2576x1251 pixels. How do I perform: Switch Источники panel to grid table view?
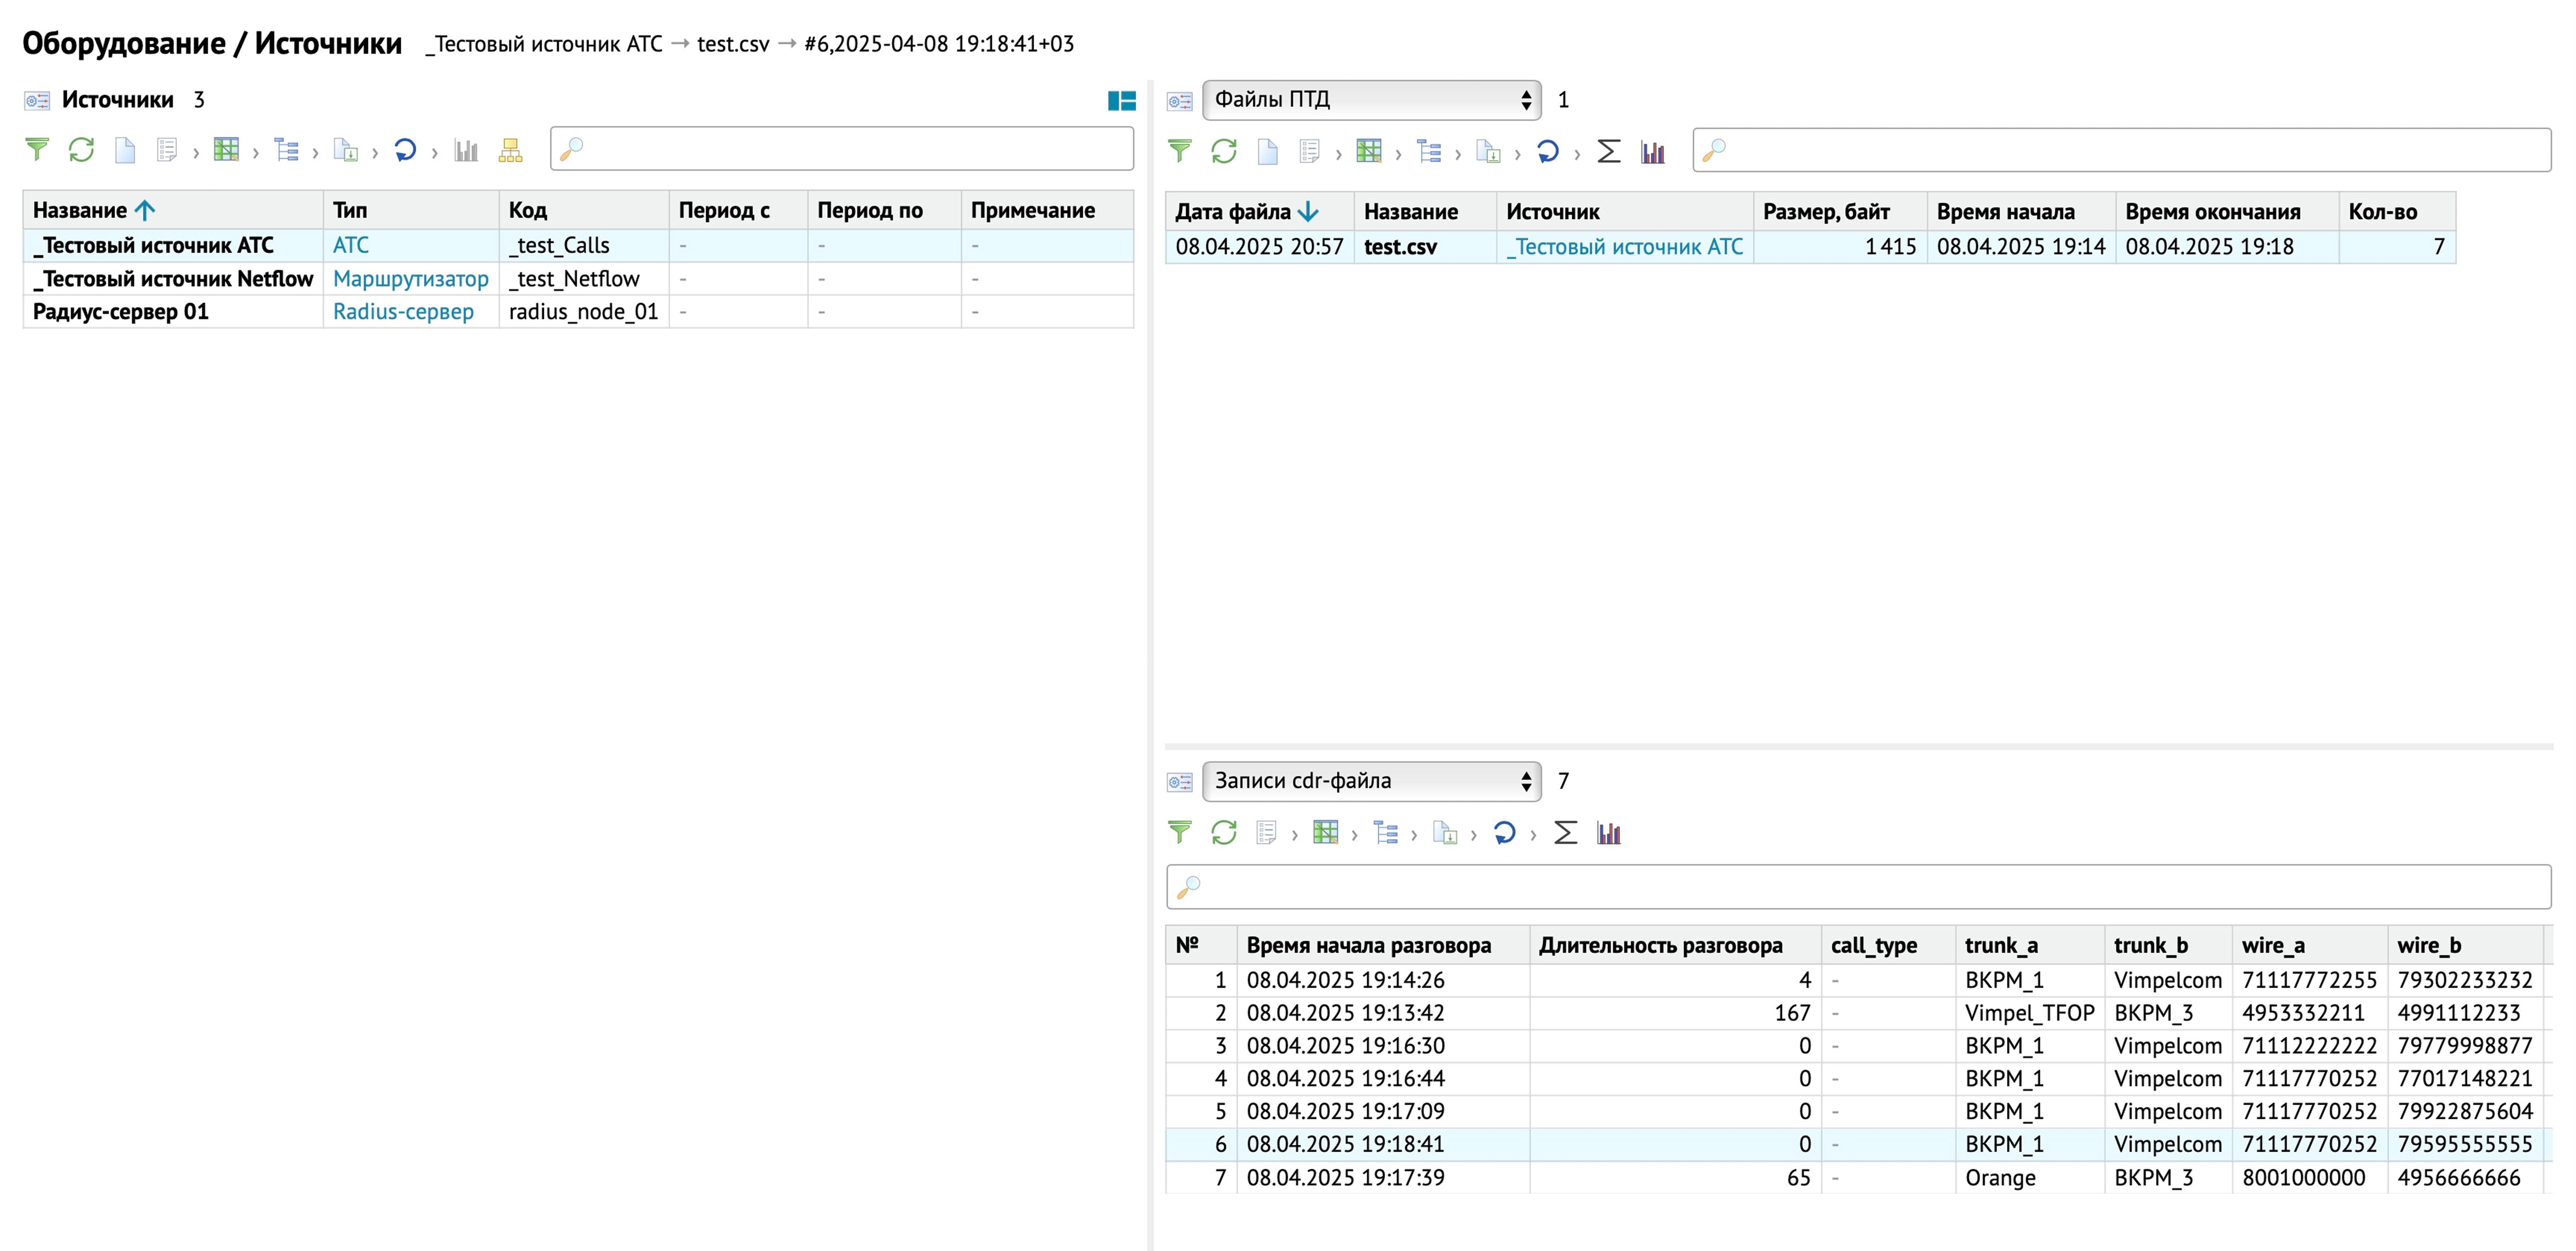tap(226, 150)
